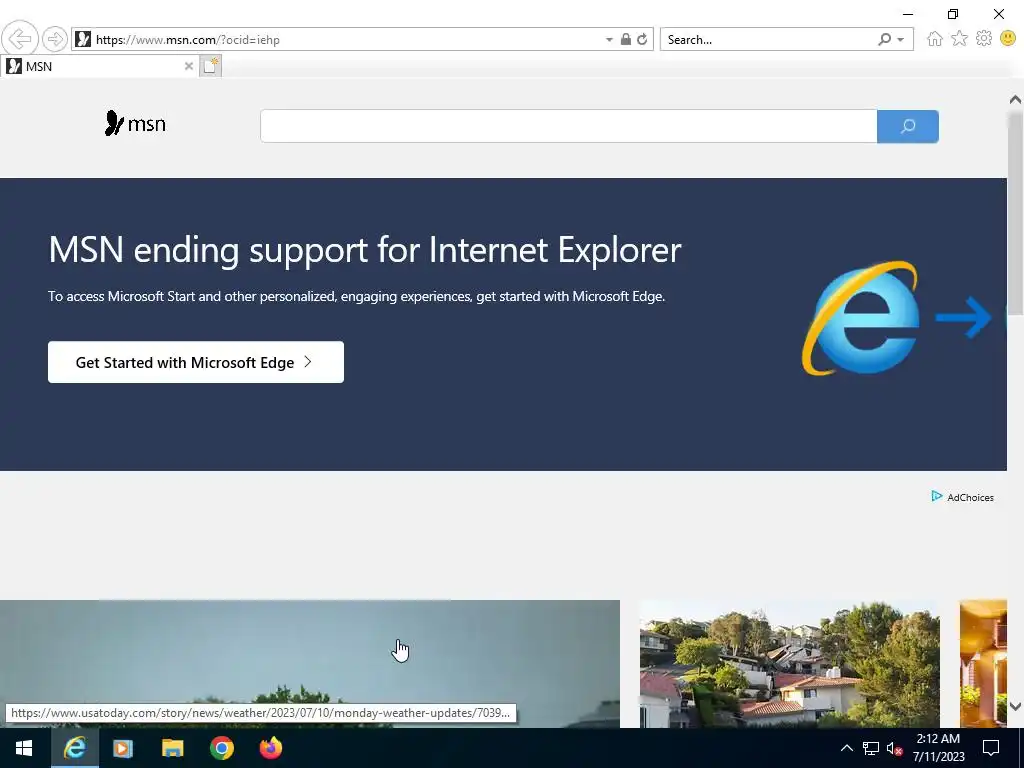This screenshot has height=768, width=1024.
Task: Click Internet Explorer in the taskbar
Action: (75, 748)
